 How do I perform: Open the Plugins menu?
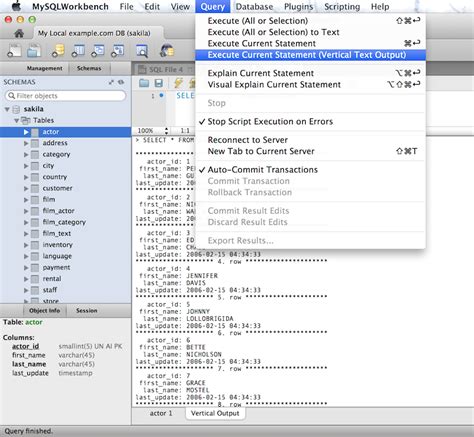pyautogui.click(x=299, y=6)
